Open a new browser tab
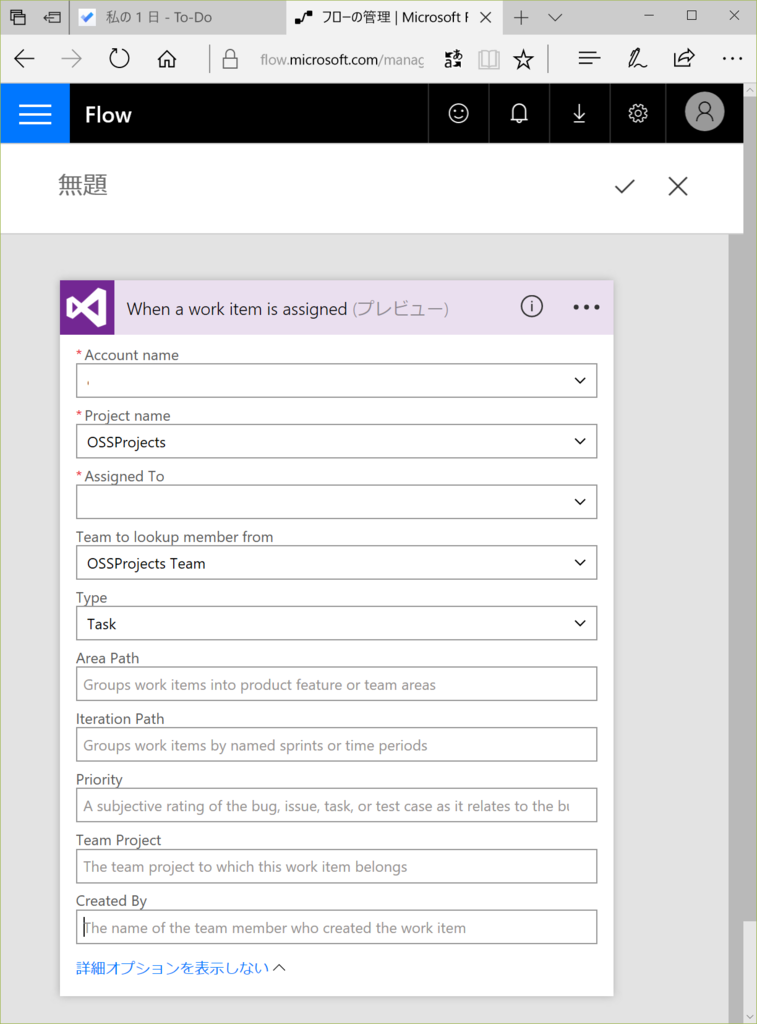757x1024 pixels. coord(521,18)
